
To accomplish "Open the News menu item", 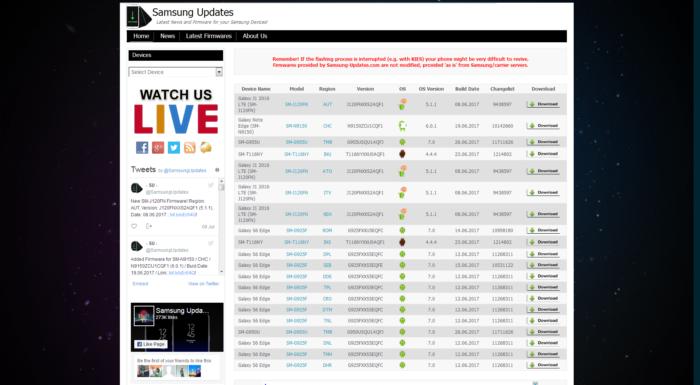I will tap(167, 36).
